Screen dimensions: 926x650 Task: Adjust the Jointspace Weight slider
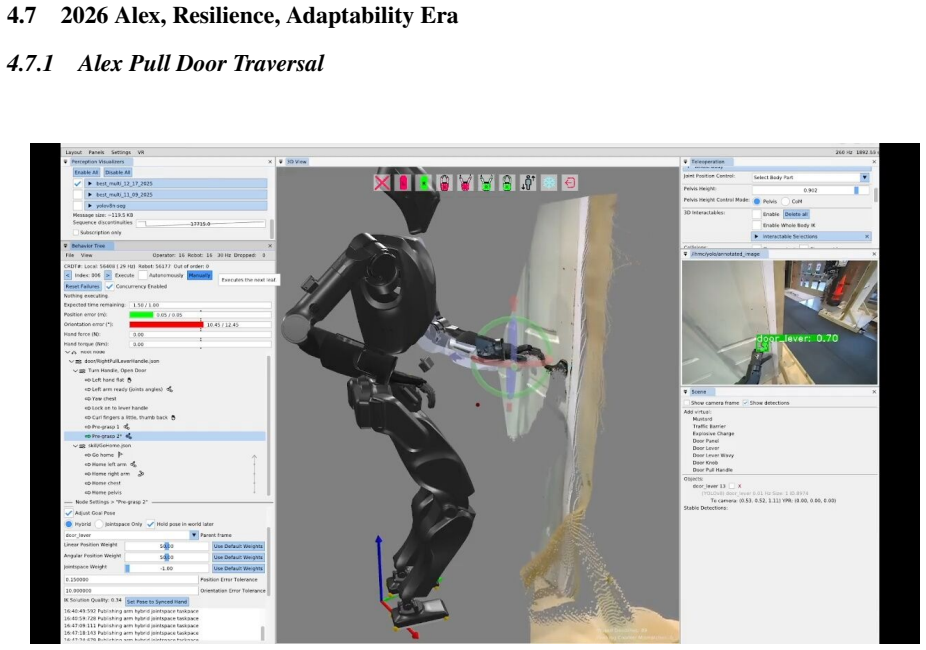pyautogui.click(x=167, y=568)
